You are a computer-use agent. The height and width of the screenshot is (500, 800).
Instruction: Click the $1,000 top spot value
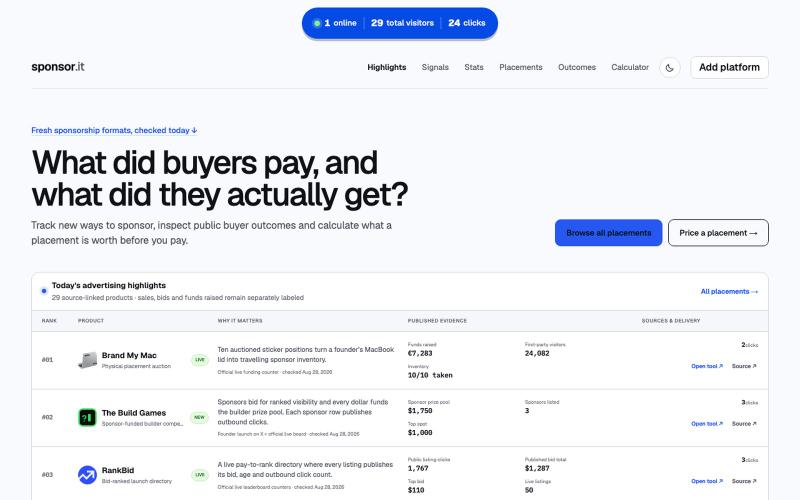point(420,433)
